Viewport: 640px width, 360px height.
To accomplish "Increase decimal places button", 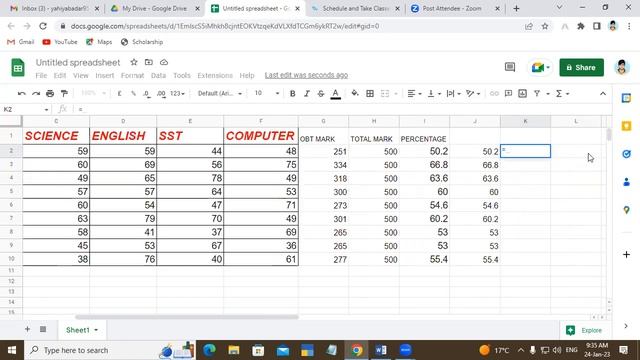I will 161,93.
